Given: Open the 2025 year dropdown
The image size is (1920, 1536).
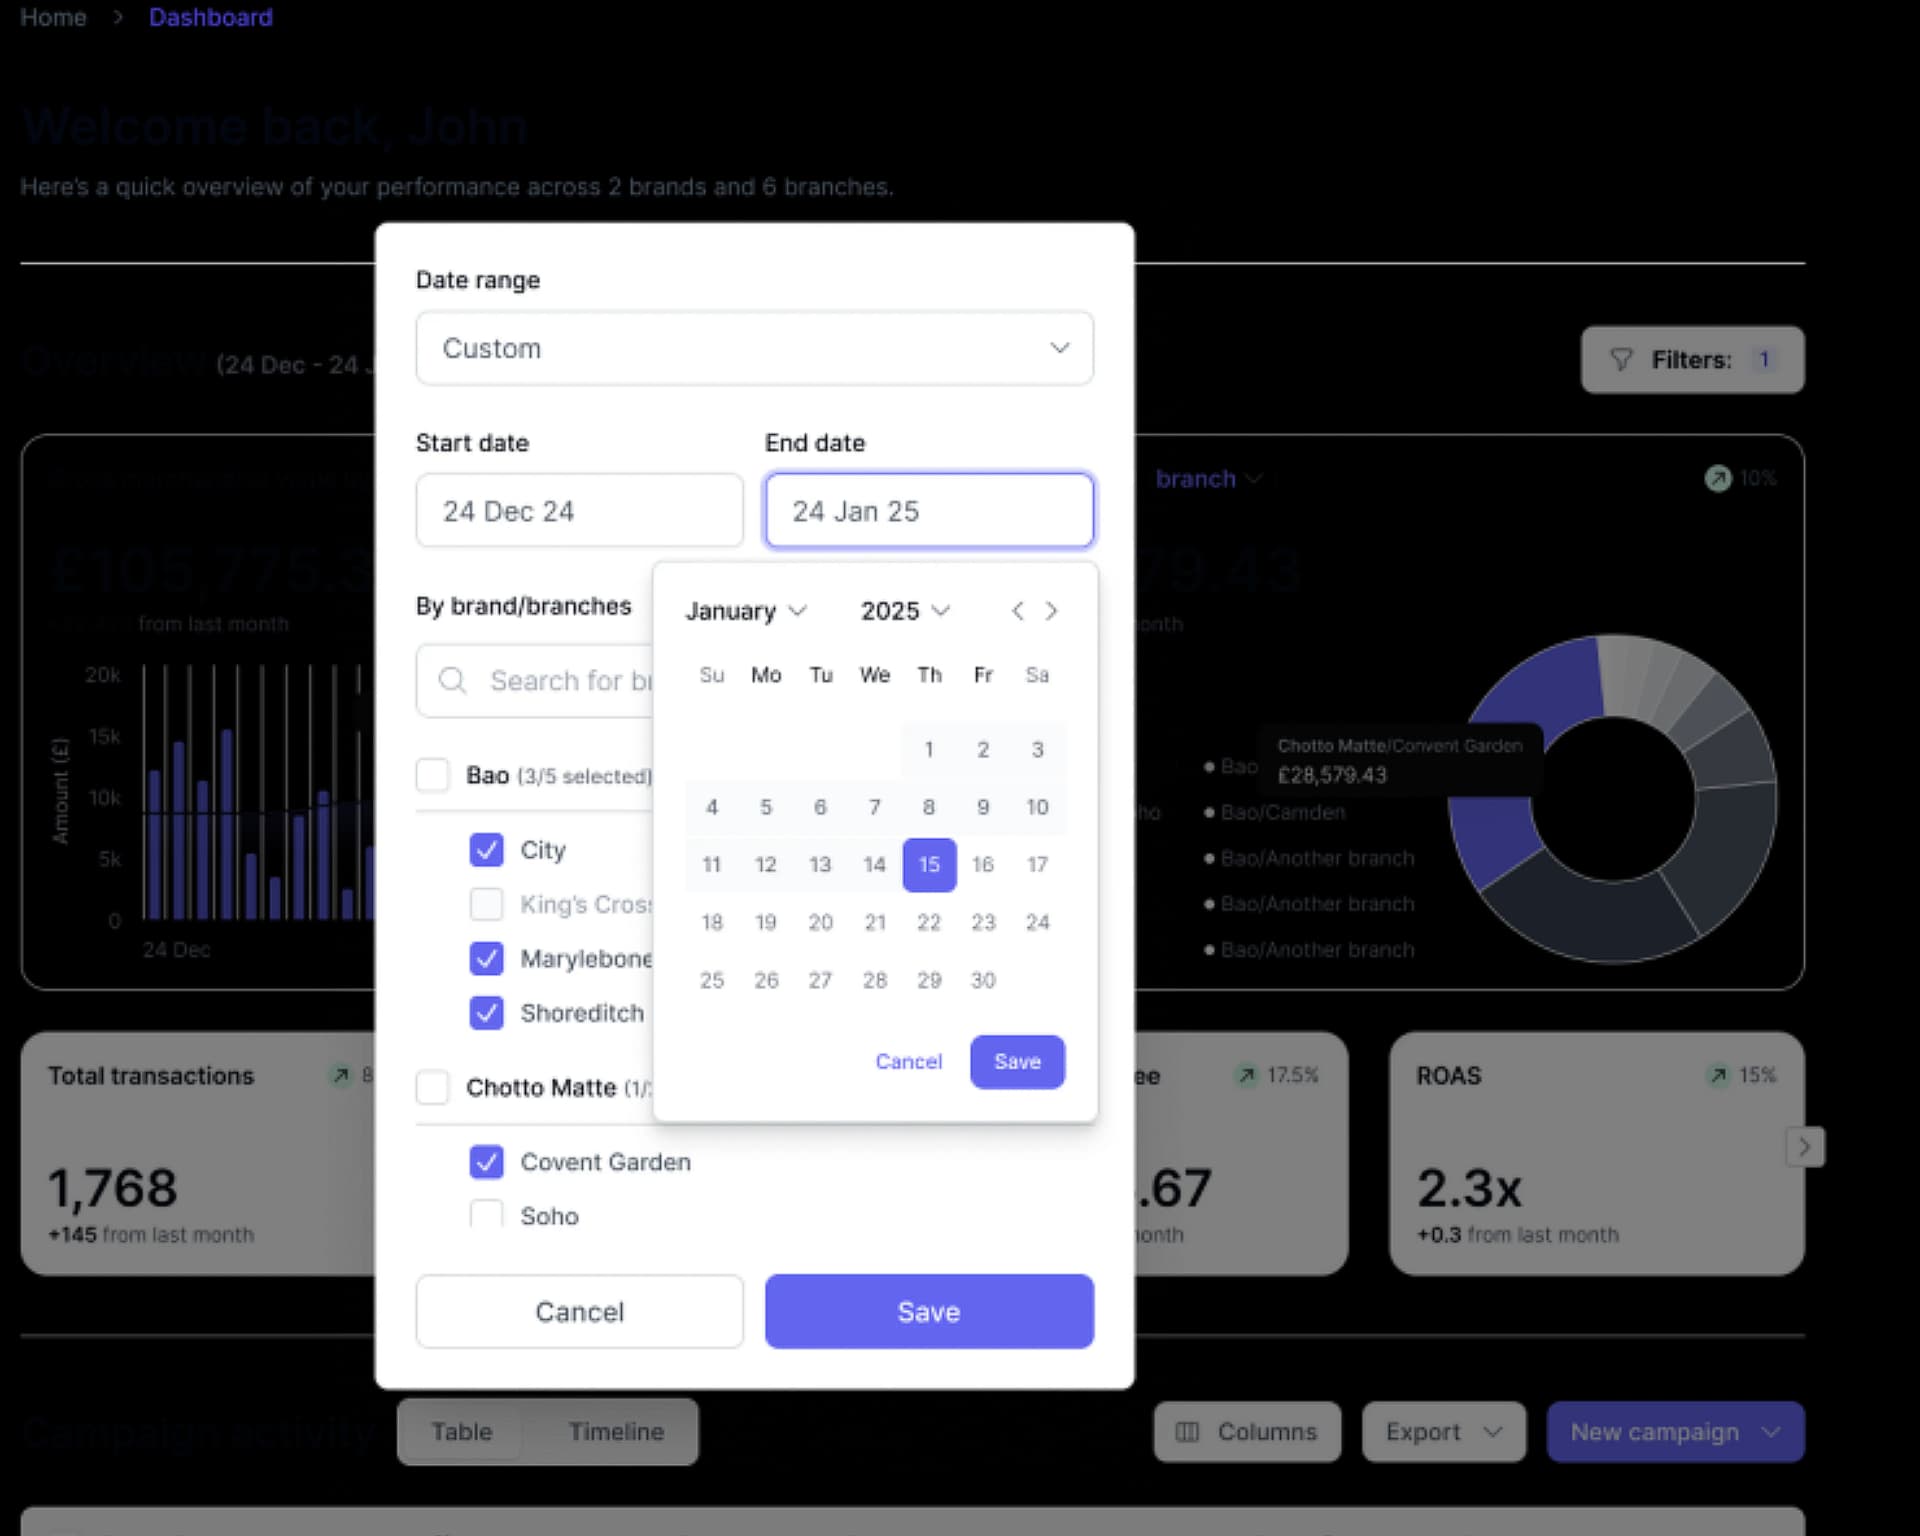Looking at the screenshot, I should (903, 611).
